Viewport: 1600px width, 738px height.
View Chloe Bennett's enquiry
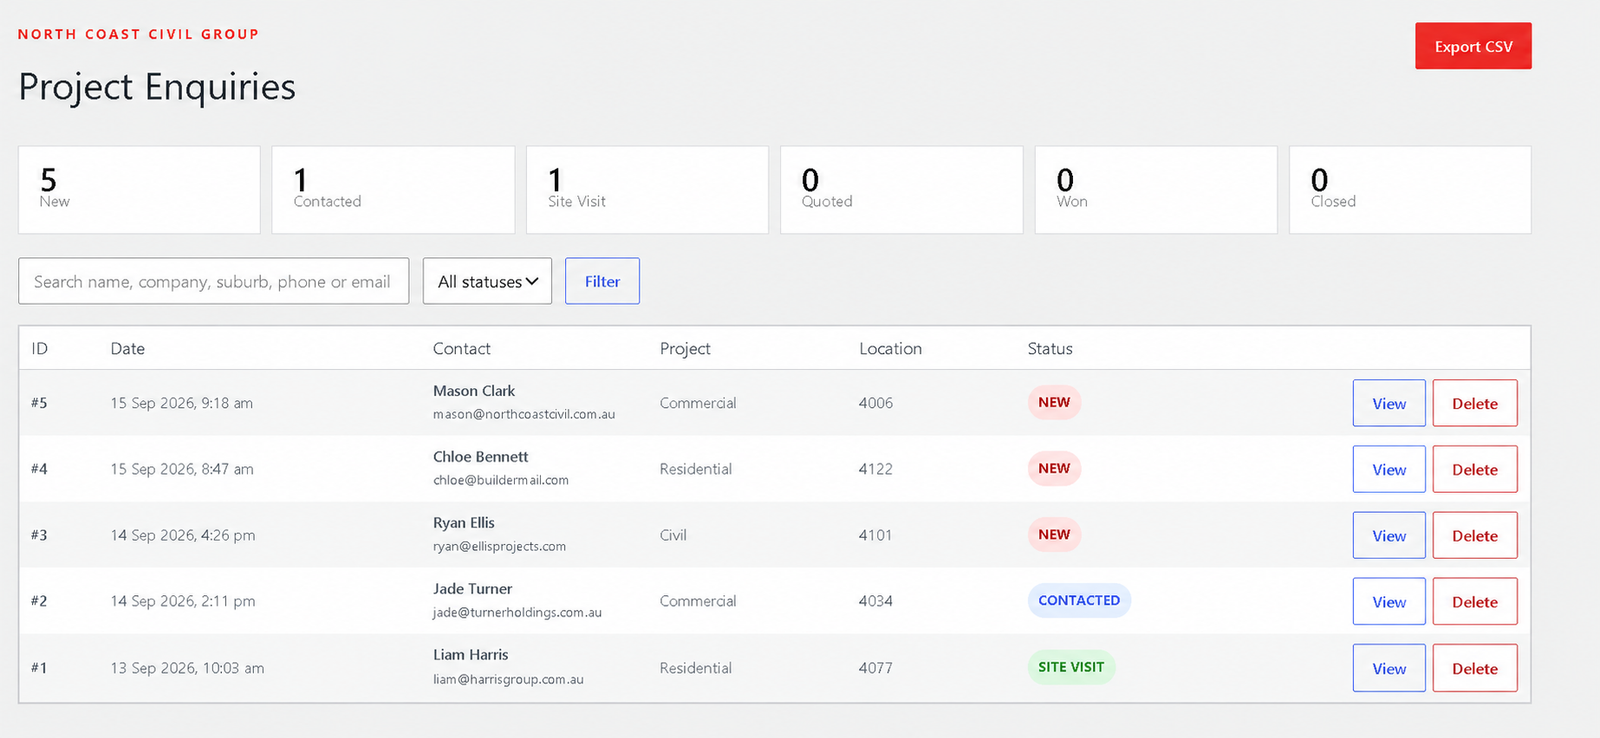click(x=1389, y=469)
